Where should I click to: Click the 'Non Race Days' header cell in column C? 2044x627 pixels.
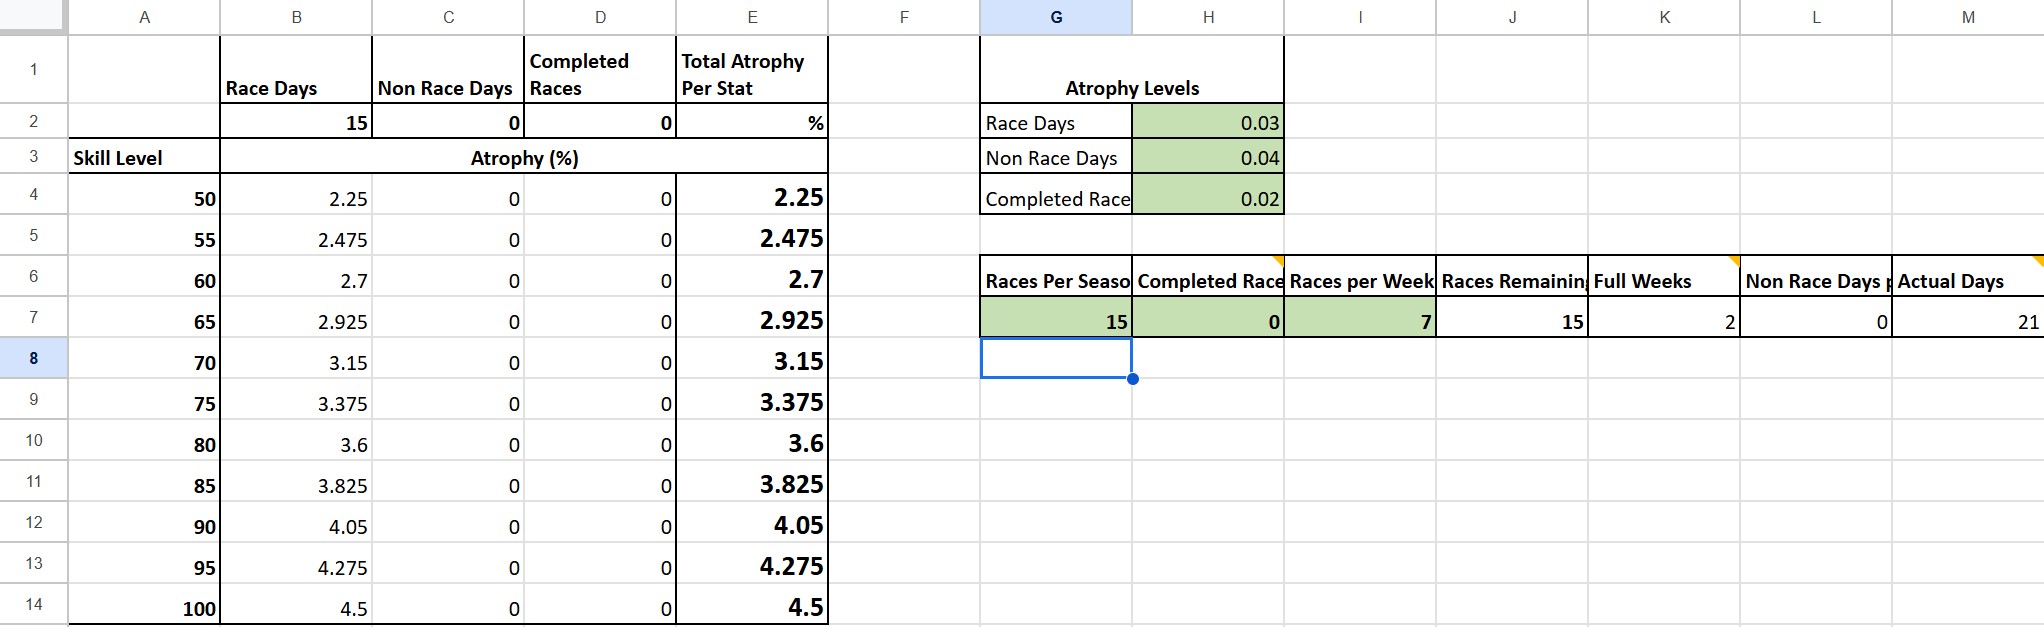pos(448,69)
